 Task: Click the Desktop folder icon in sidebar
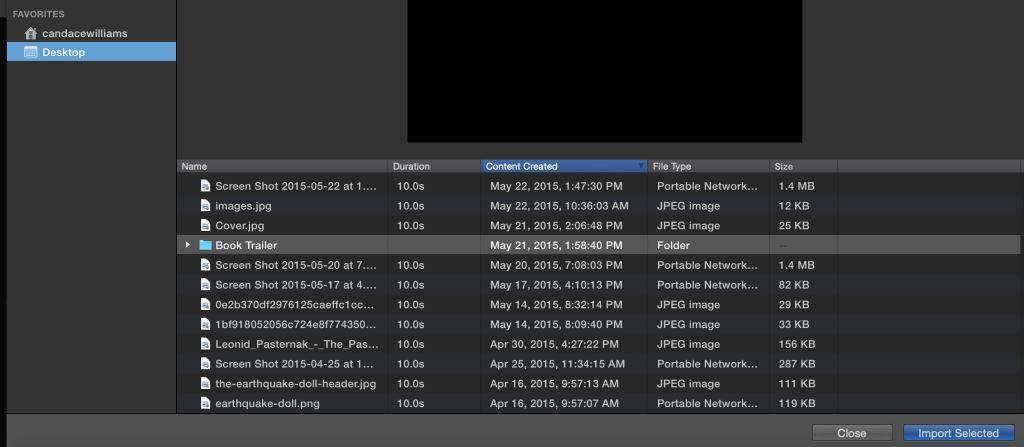pyautogui.click(x=31, y=52)
